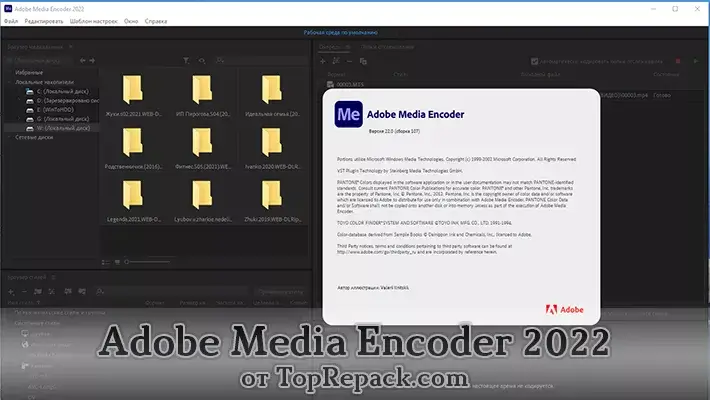Select drive W: (Локальный диск)
This screenshot has width=710, height=400.
coord(58,128)
